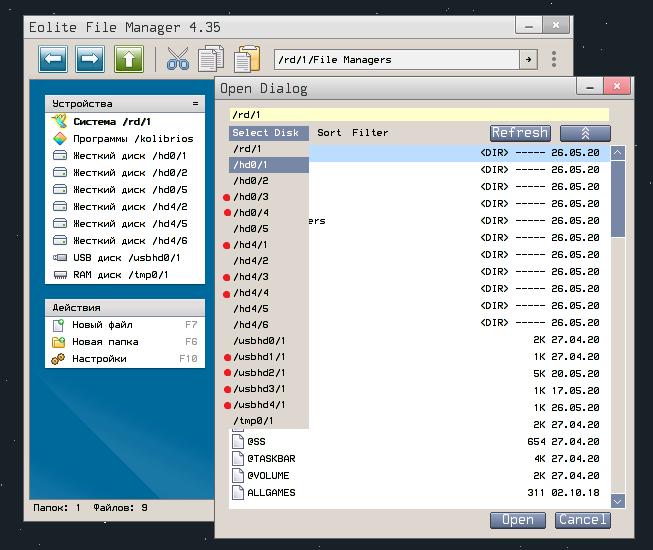Click the Back arrow toolbar button
Screen dimensions: 653x550
pyautogui.click(x=53, y=59)
